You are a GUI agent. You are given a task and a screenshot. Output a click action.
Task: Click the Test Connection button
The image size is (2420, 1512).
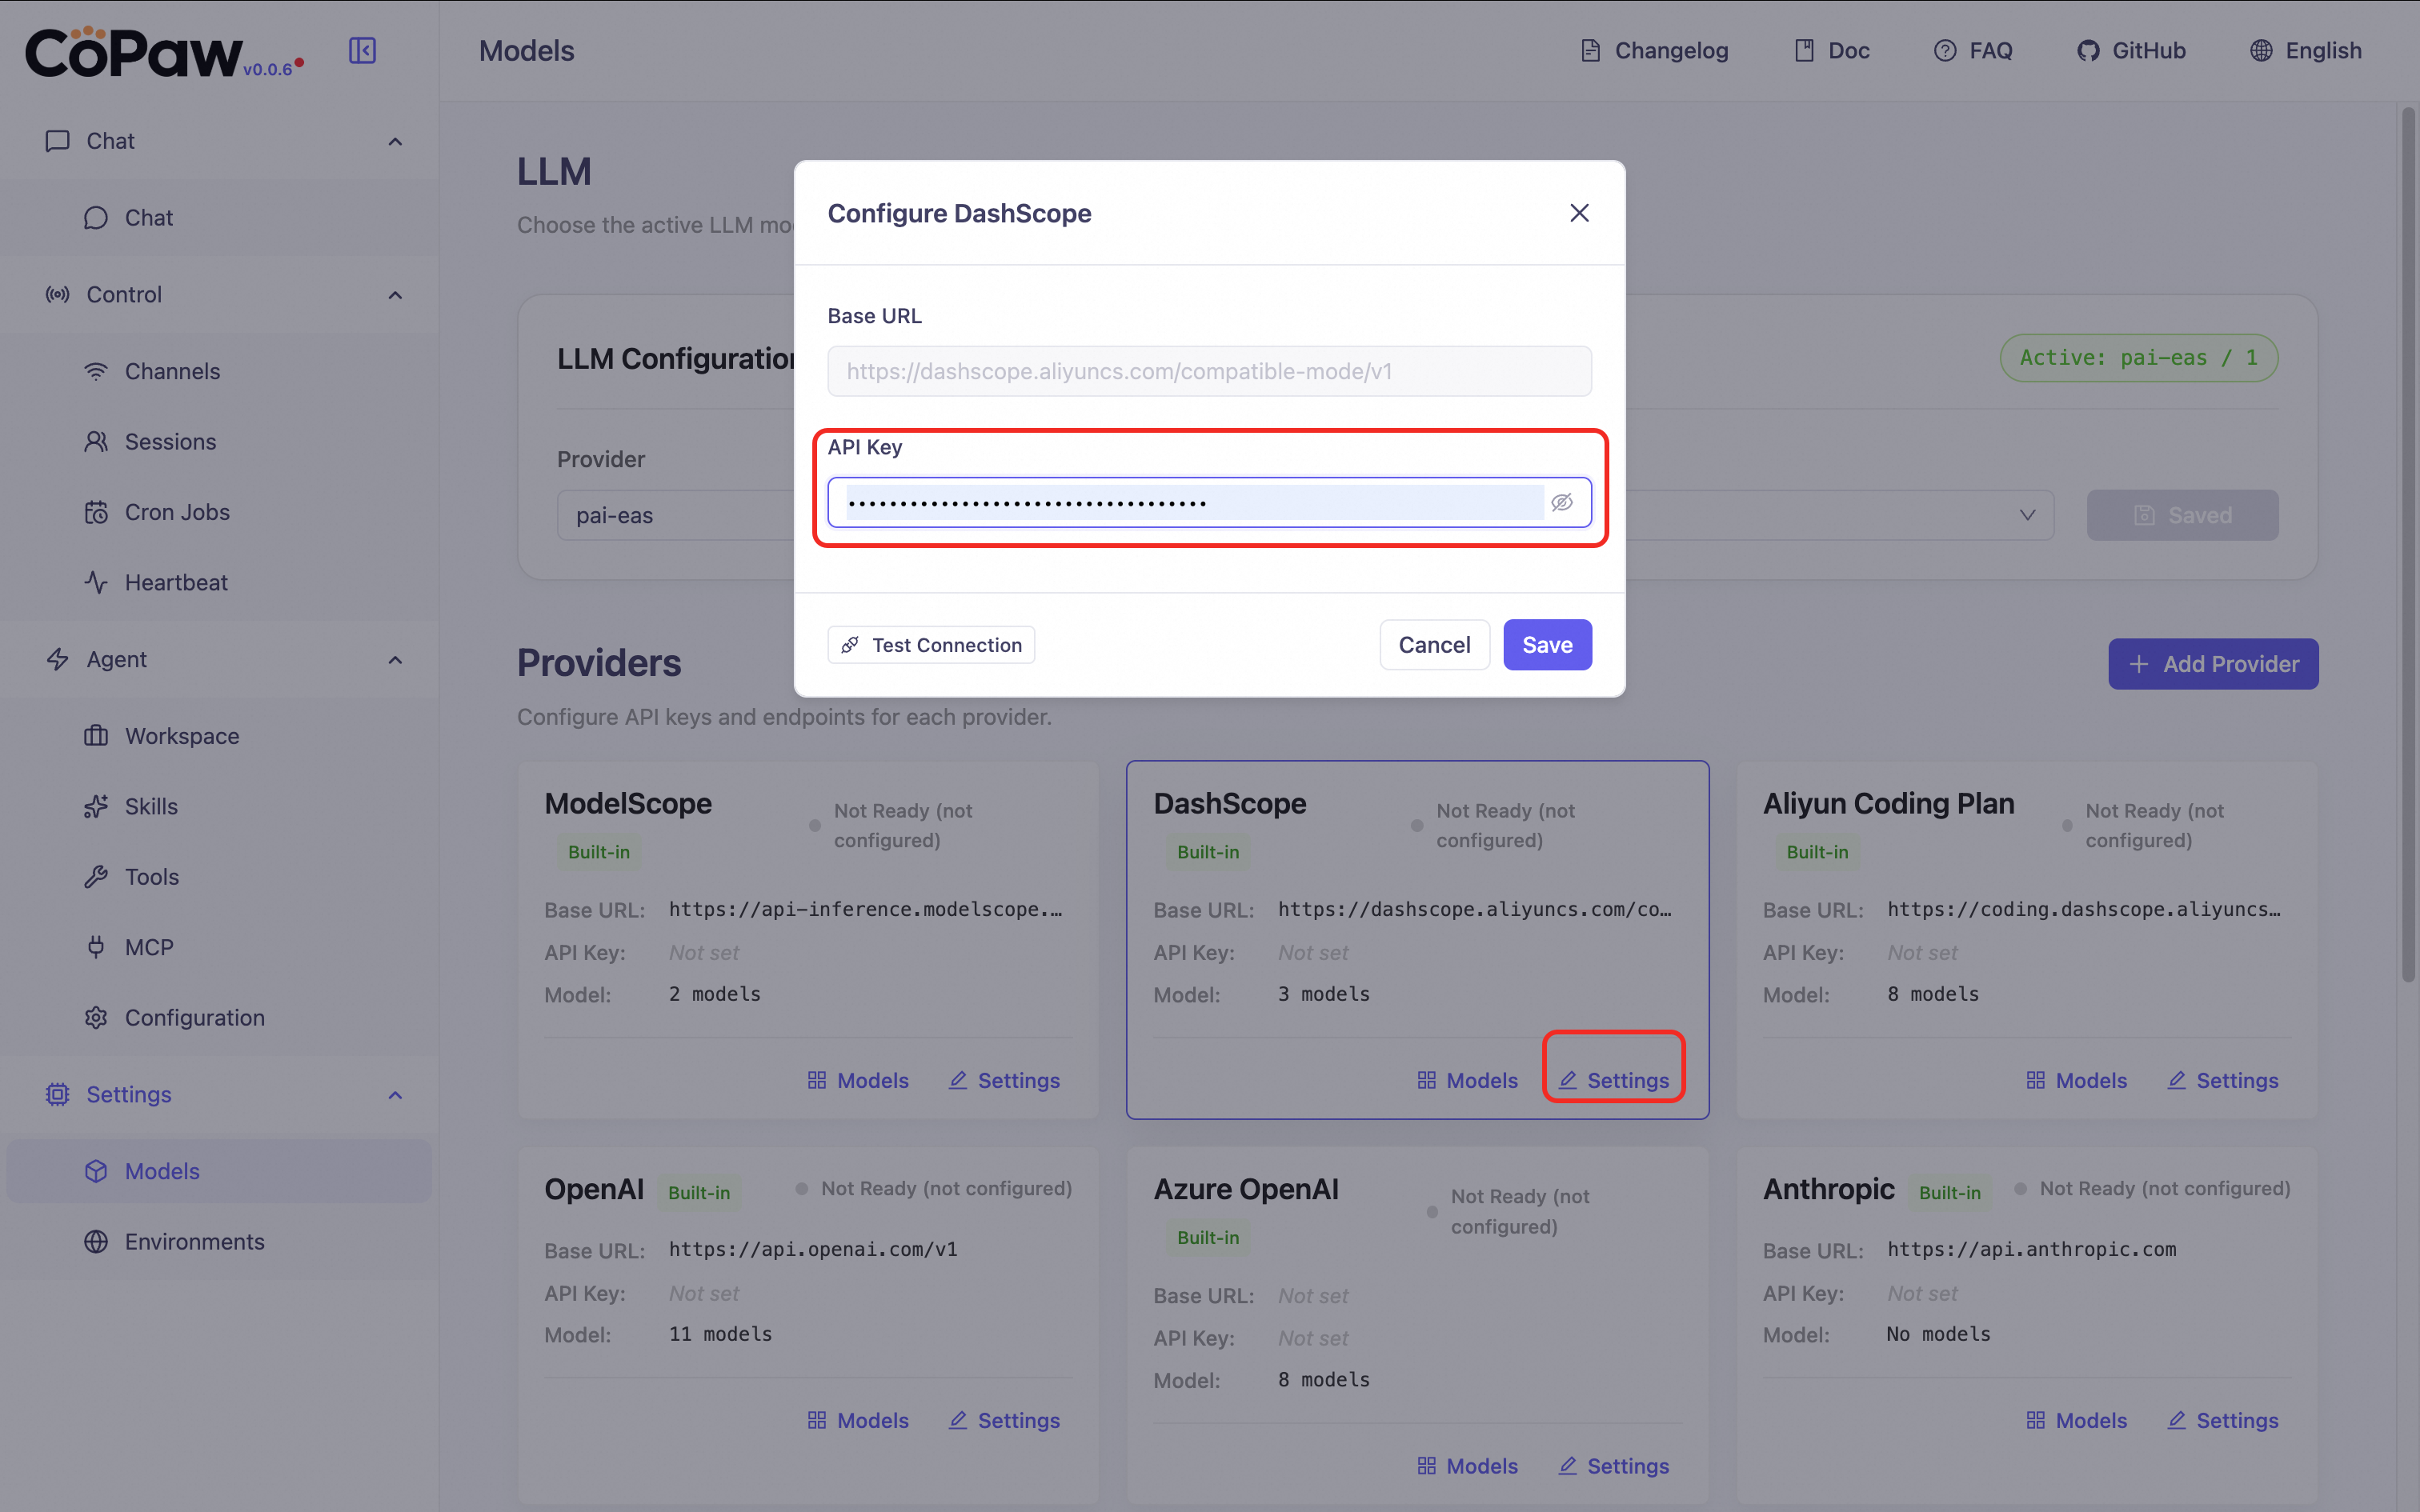[931, 645]
